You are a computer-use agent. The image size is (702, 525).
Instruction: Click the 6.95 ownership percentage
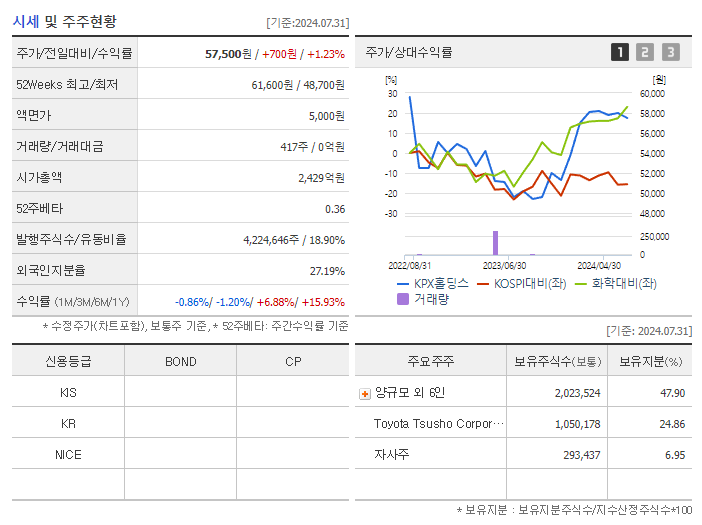click(x=675, y=455)
